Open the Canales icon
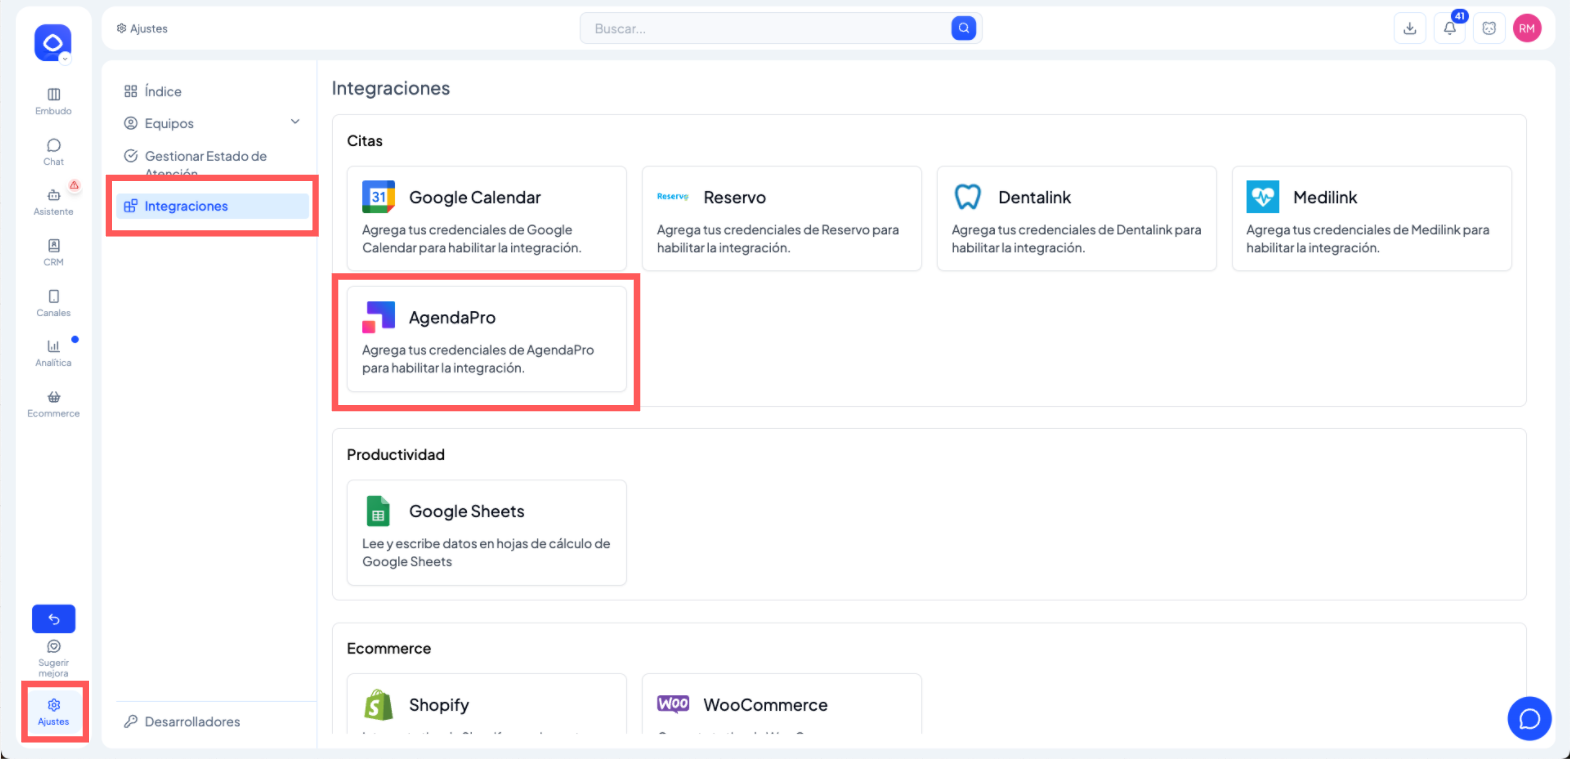This screenshot has height=759, width=1570. tap(54, 297)
